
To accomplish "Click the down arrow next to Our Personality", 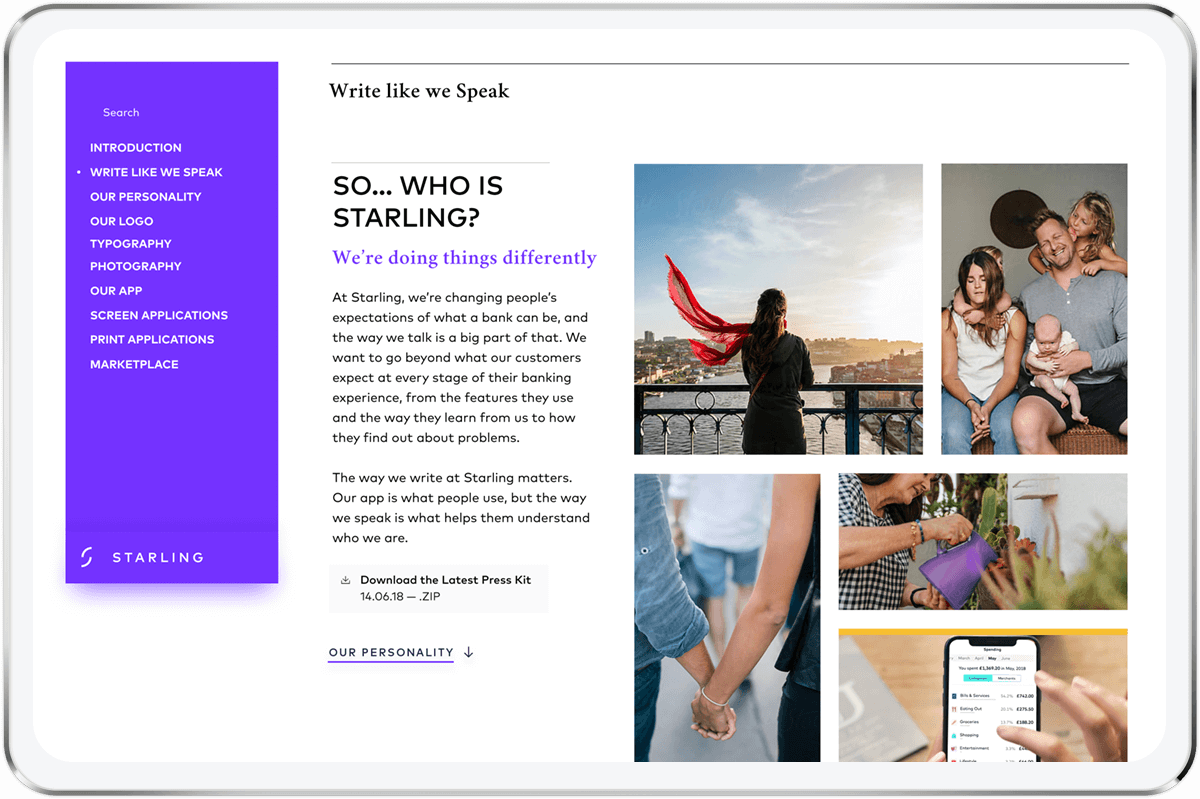I will (x=468, y=652).
